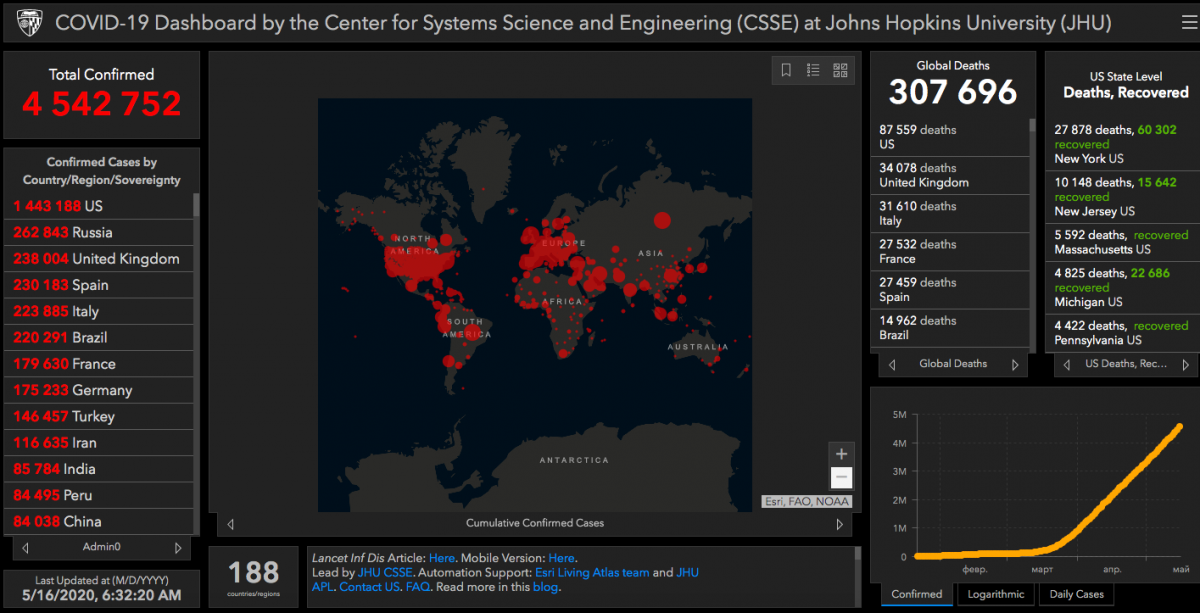Screen dimensions: 1200x613
Task: Select Russia in confirmed cases list
Action: point(98,232)
